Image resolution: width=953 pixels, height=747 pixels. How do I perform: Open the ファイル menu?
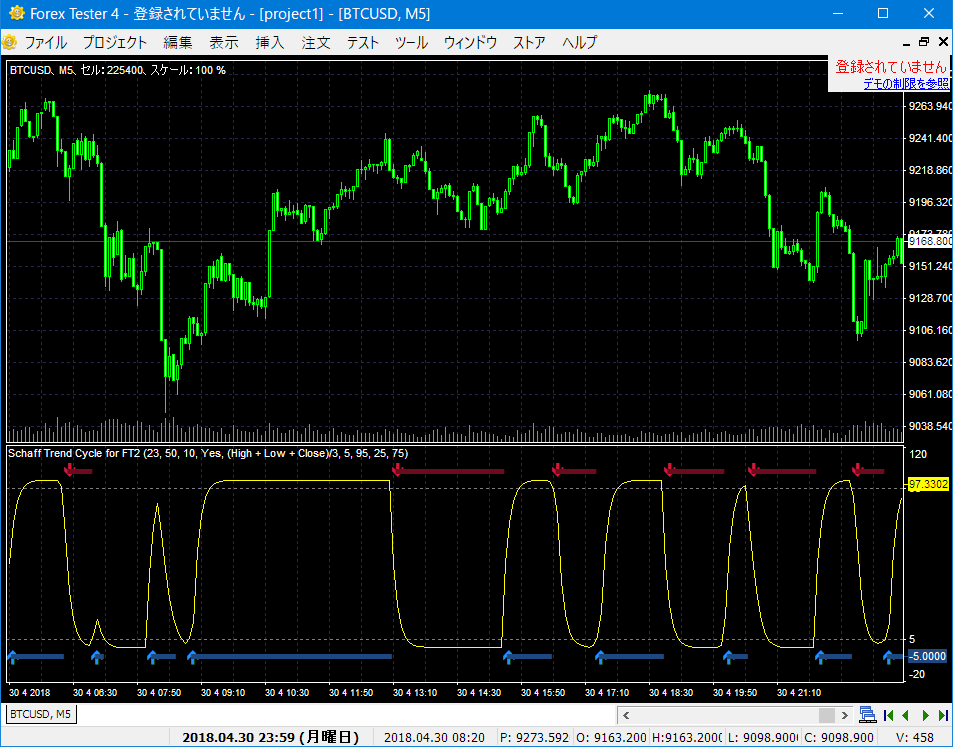(46, 43)
